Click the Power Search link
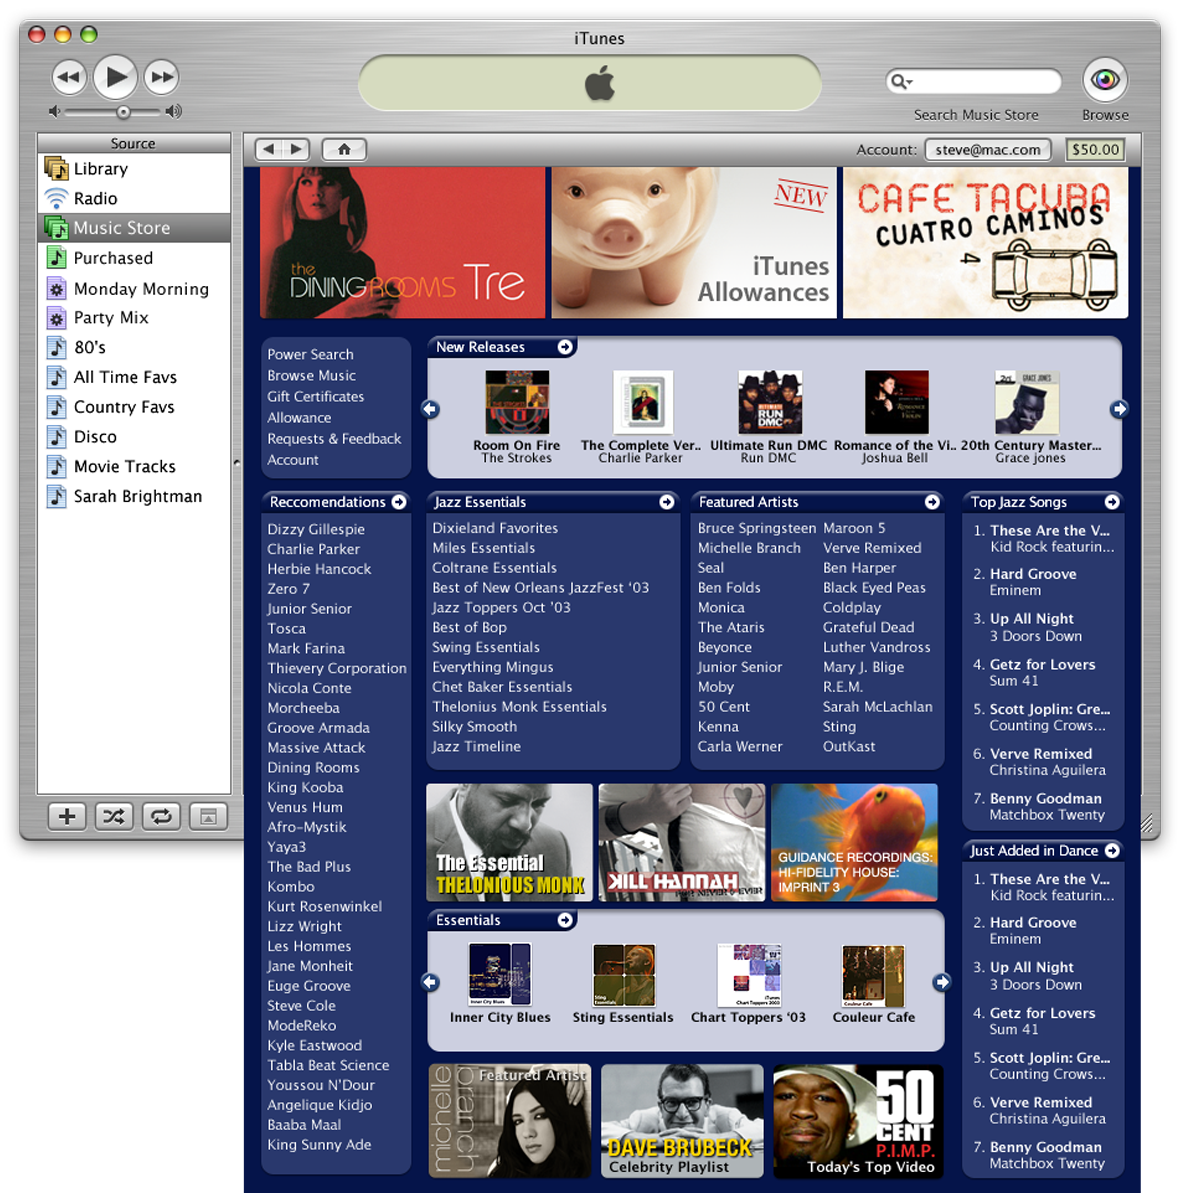Image resolution: width=1178 pixels, height=1200 pixels. 310,354
